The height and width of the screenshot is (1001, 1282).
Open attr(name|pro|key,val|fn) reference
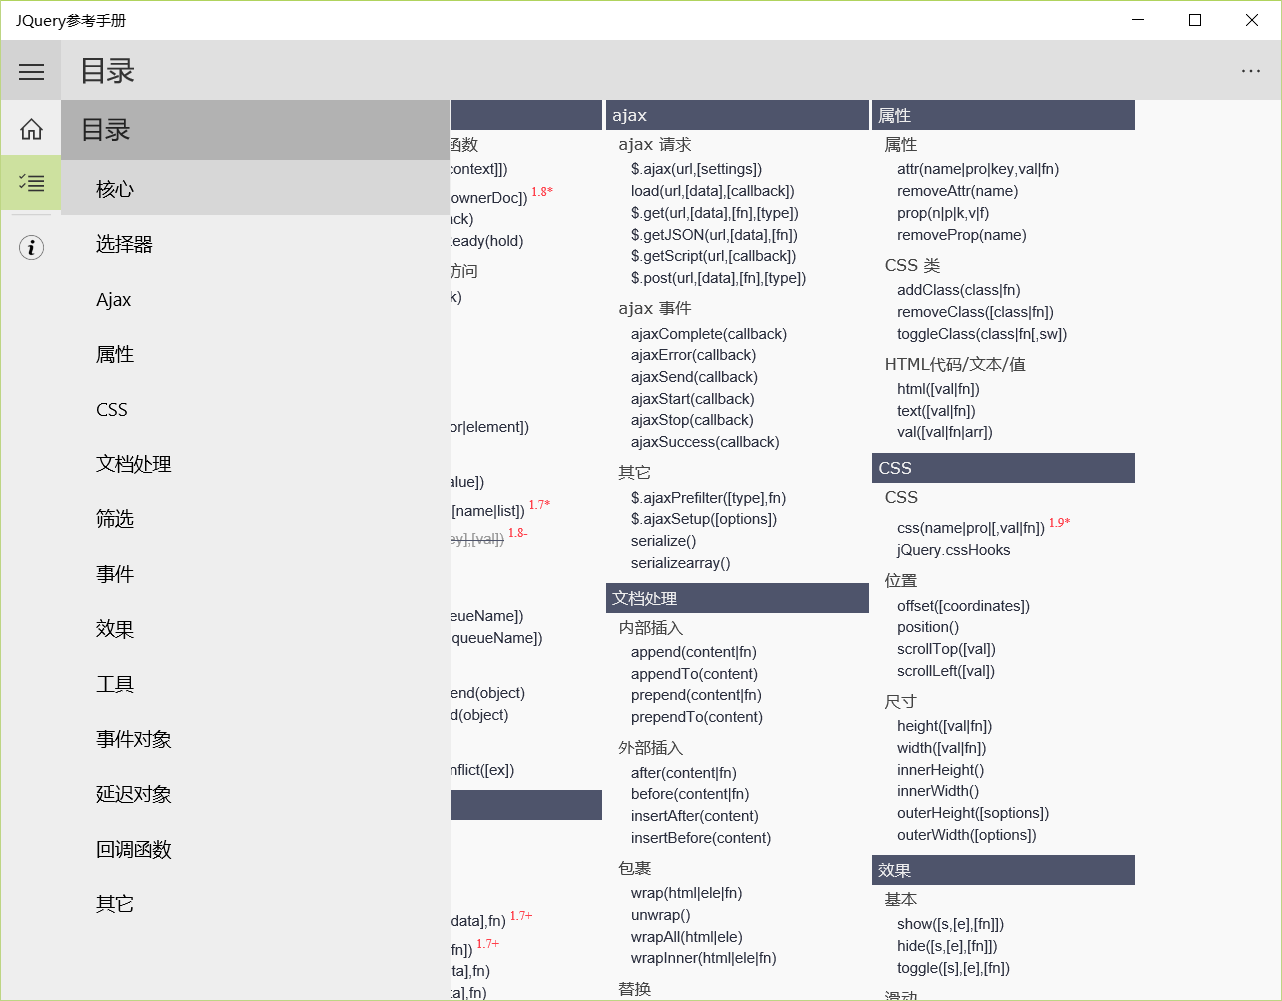978,169
